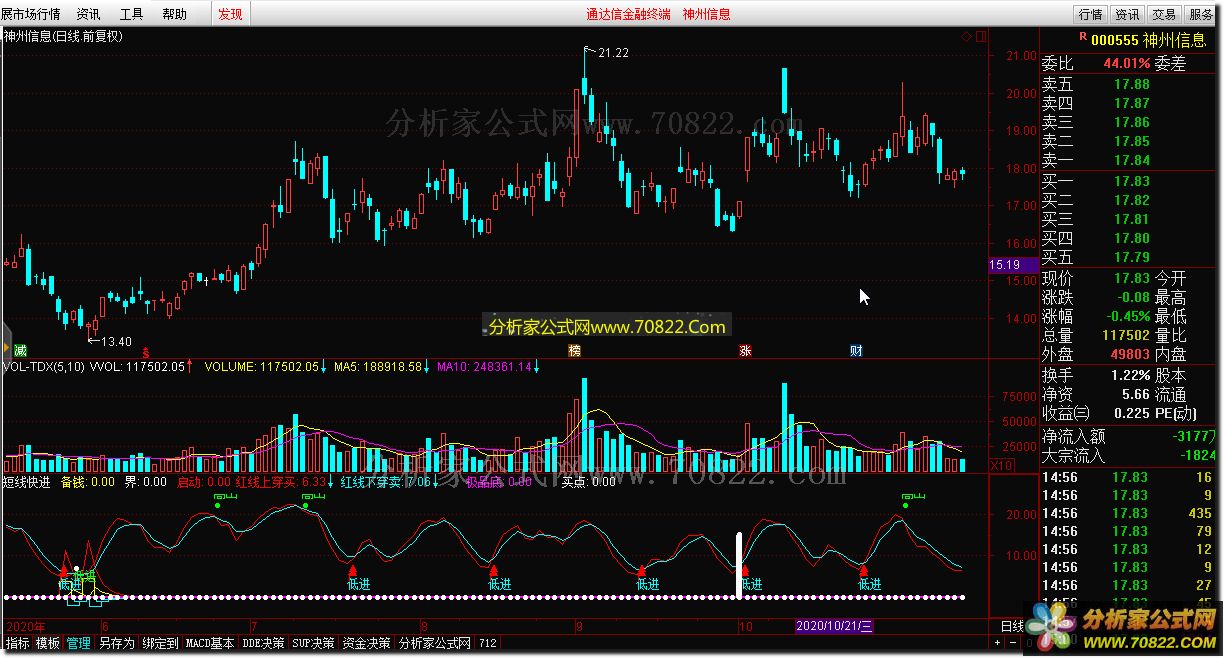
Task: Click the 减 info marker on the chart
Action: (20, 350)
